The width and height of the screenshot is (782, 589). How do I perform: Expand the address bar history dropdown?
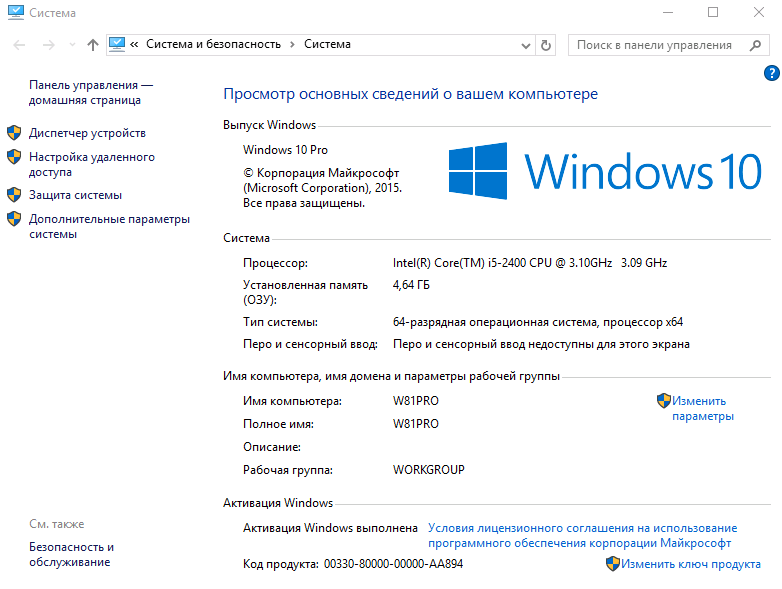point(525,45)
